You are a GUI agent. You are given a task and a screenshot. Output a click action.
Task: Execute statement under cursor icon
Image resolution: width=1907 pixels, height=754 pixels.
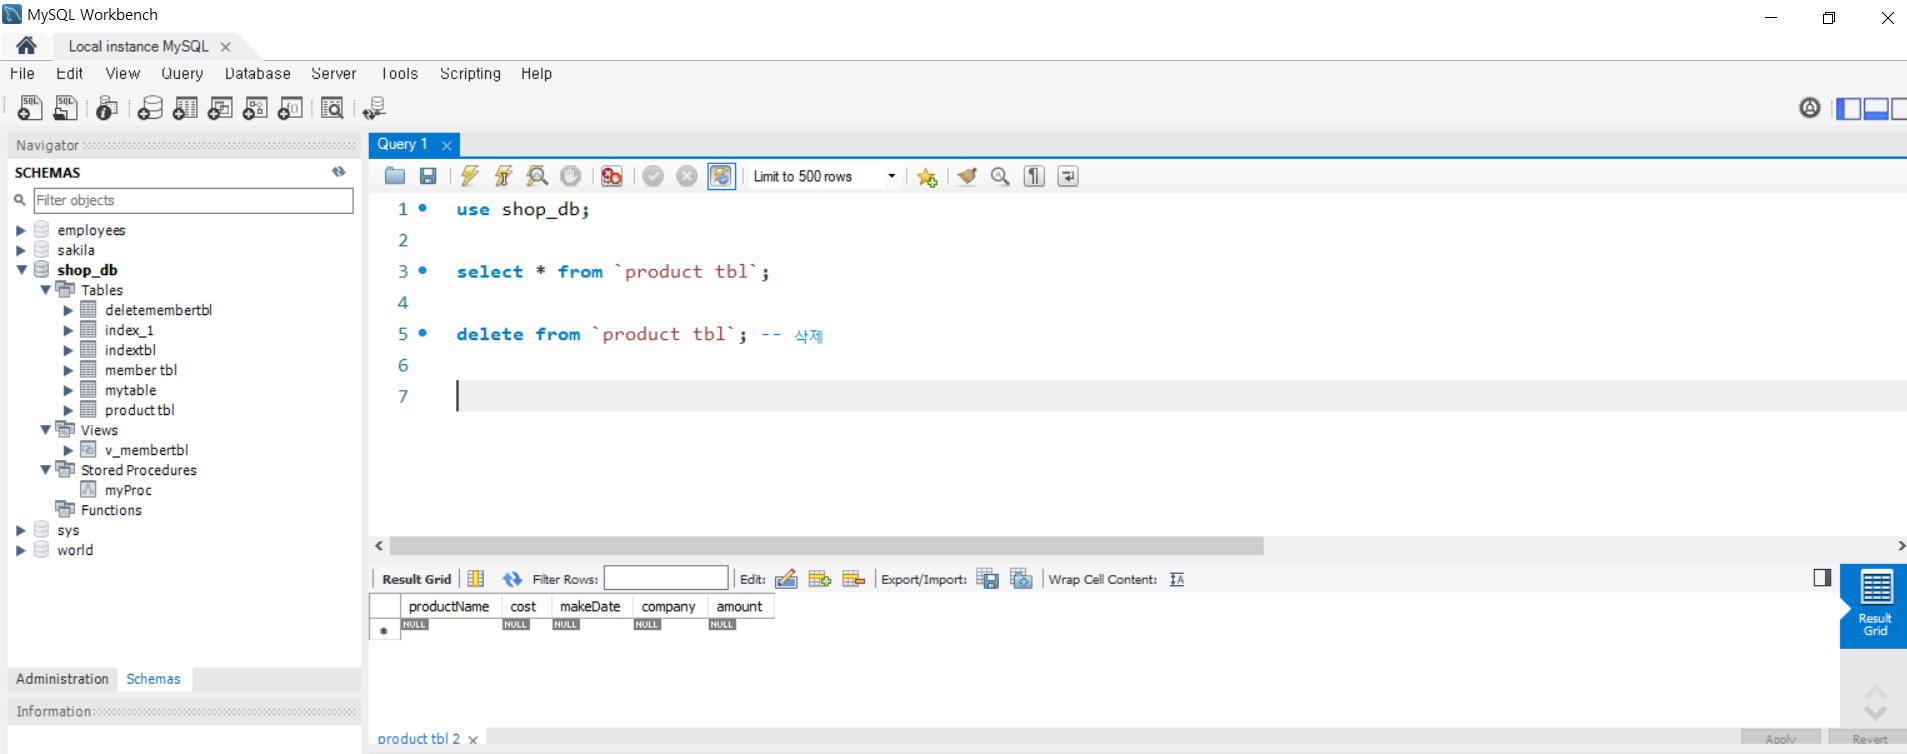pyautogui.click(x=504, y=176)
